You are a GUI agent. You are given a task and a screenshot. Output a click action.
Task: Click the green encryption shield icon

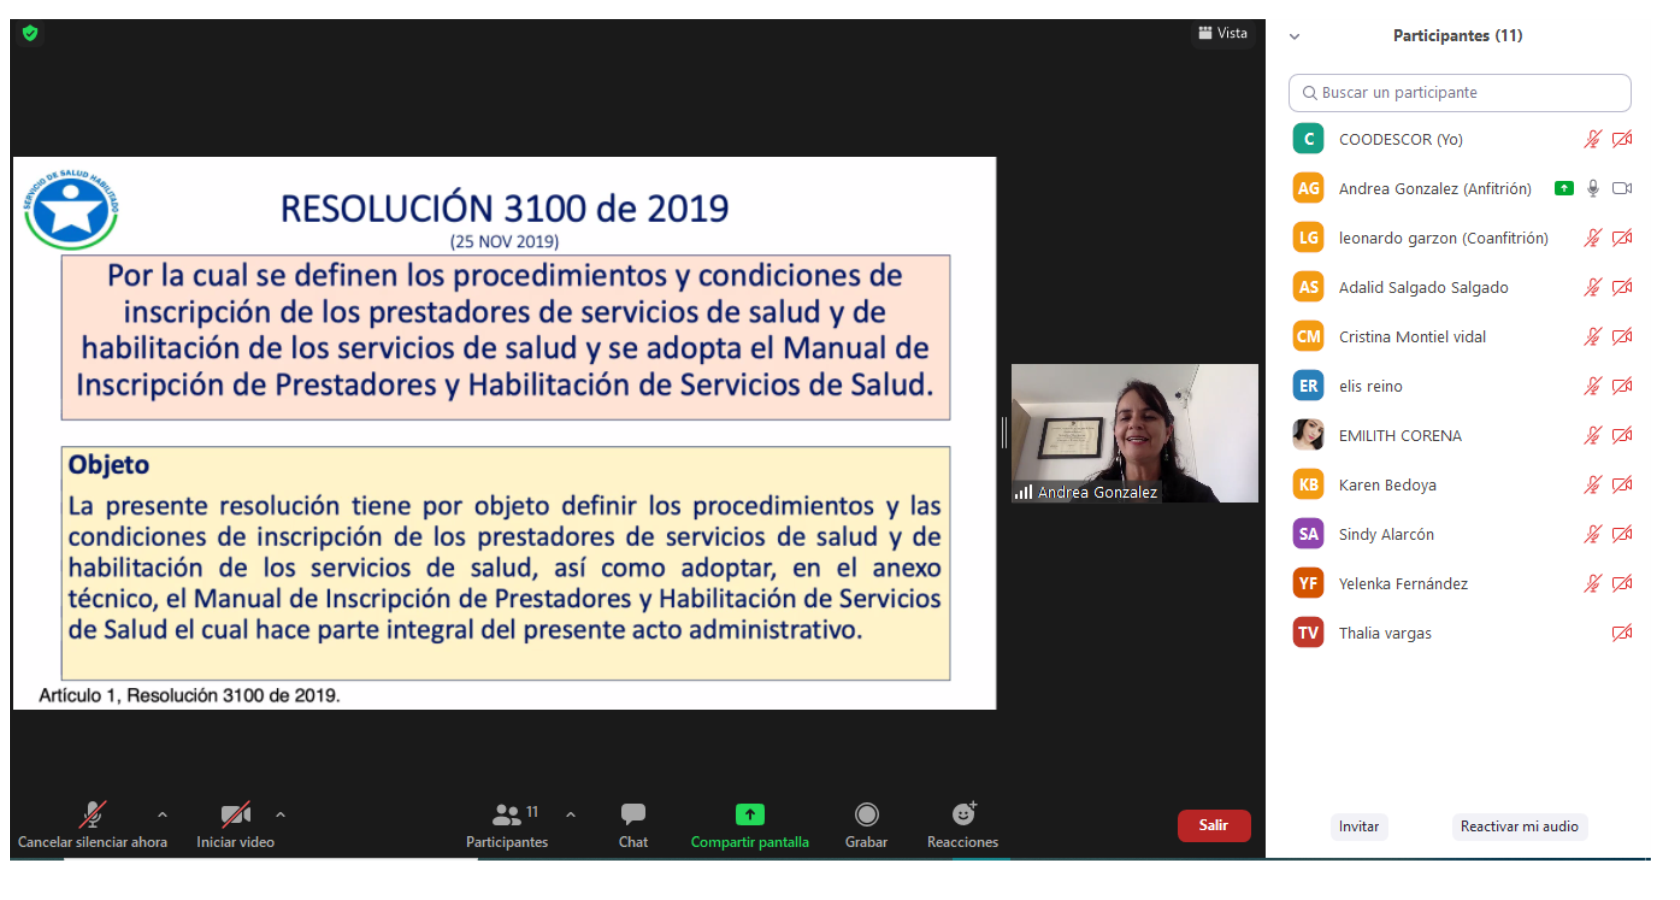coord(30,34)
